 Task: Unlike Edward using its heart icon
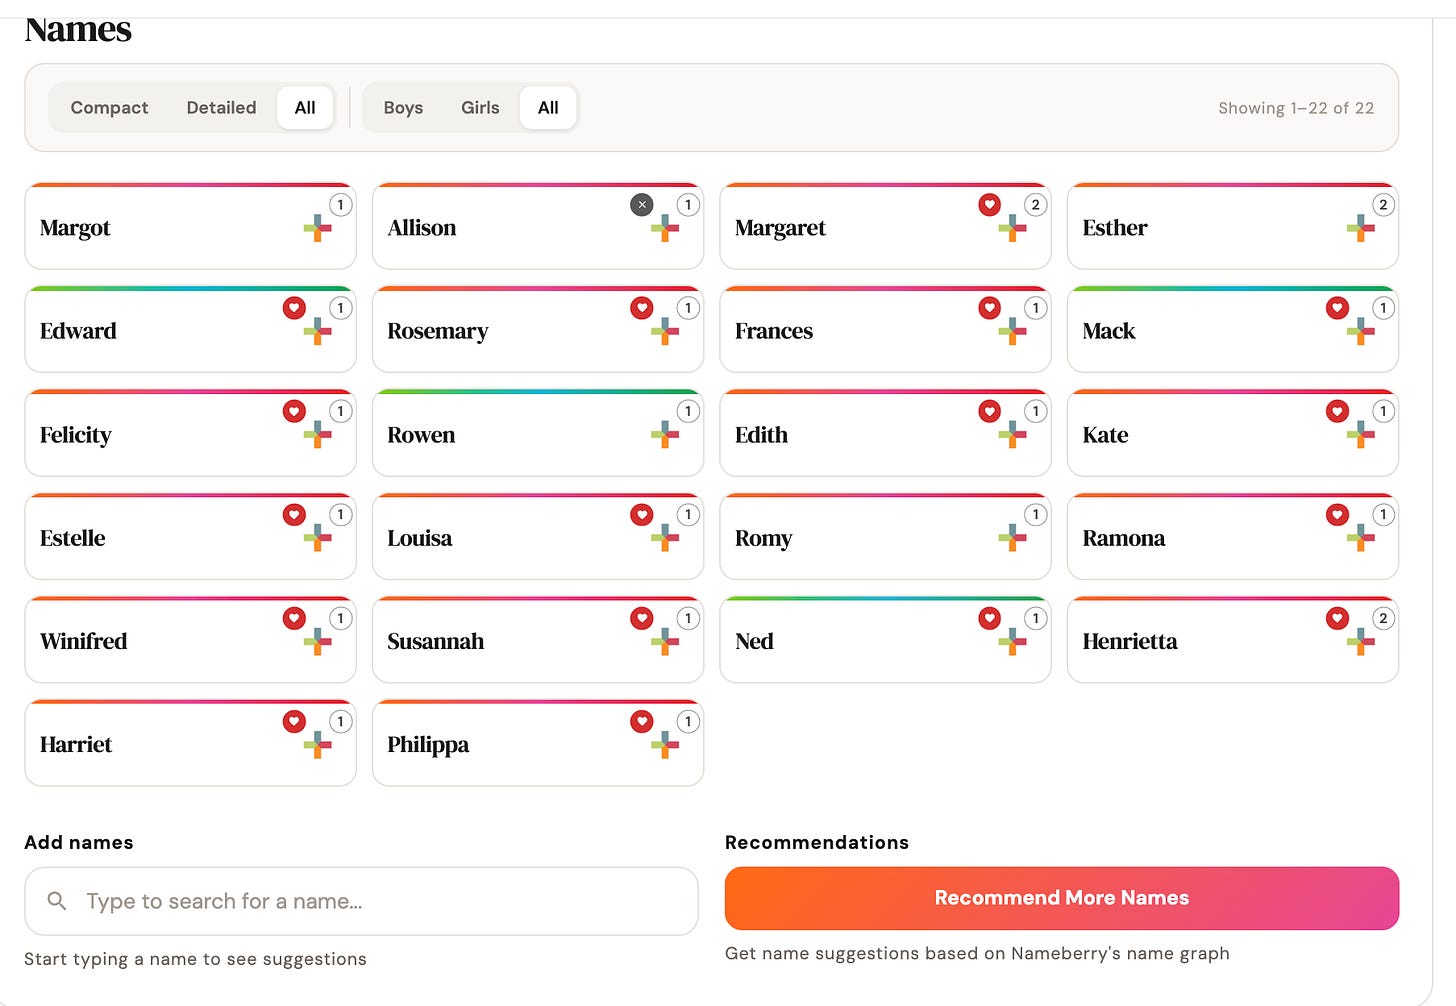click(294, 308)
